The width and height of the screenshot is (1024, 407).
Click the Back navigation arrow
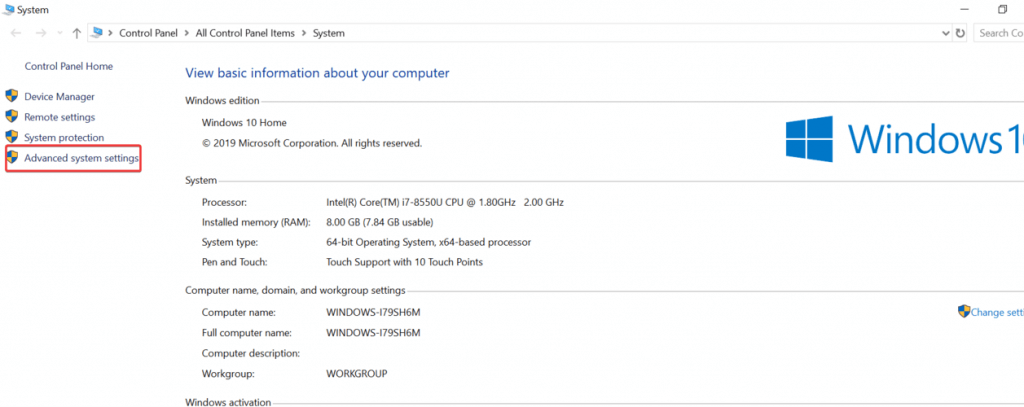click(x=16, y=33)
